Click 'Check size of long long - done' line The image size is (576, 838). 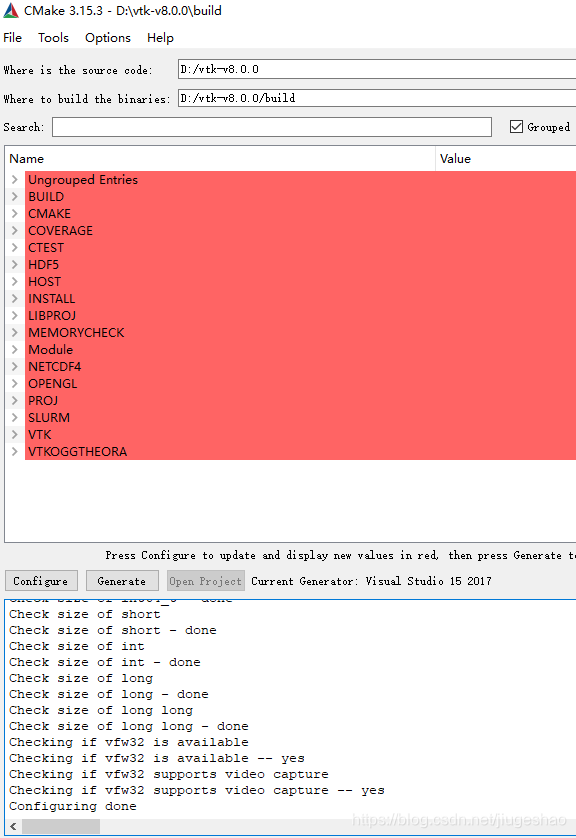pos(129,726)
